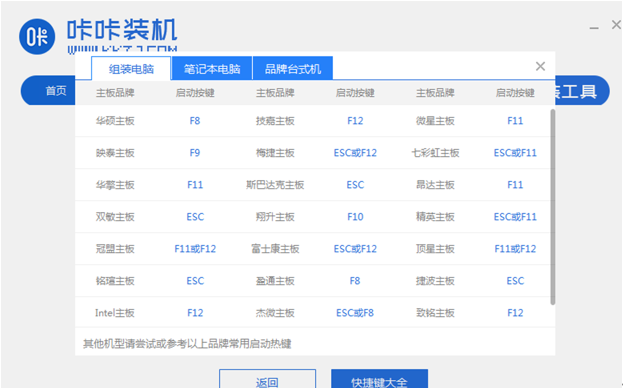Select the 精英主板 cell

[435, 217]
